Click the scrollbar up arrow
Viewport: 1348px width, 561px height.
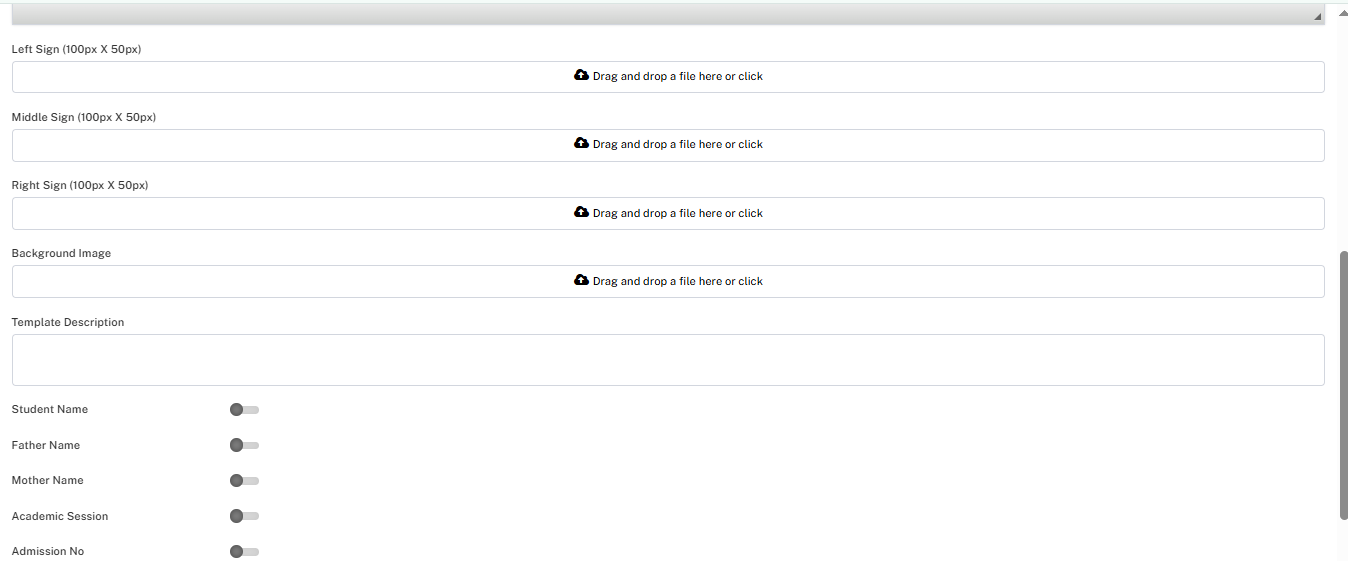(x=1343, y=12)
